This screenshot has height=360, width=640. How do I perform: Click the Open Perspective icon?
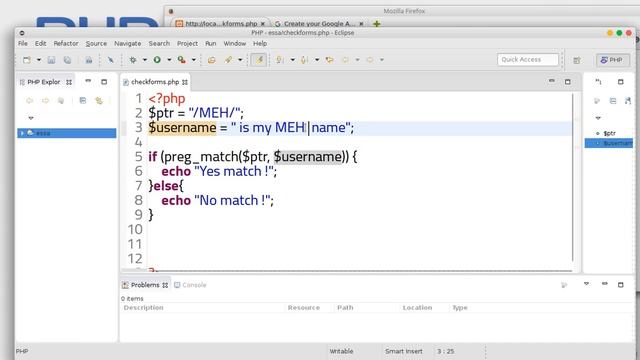pos(577,60)
